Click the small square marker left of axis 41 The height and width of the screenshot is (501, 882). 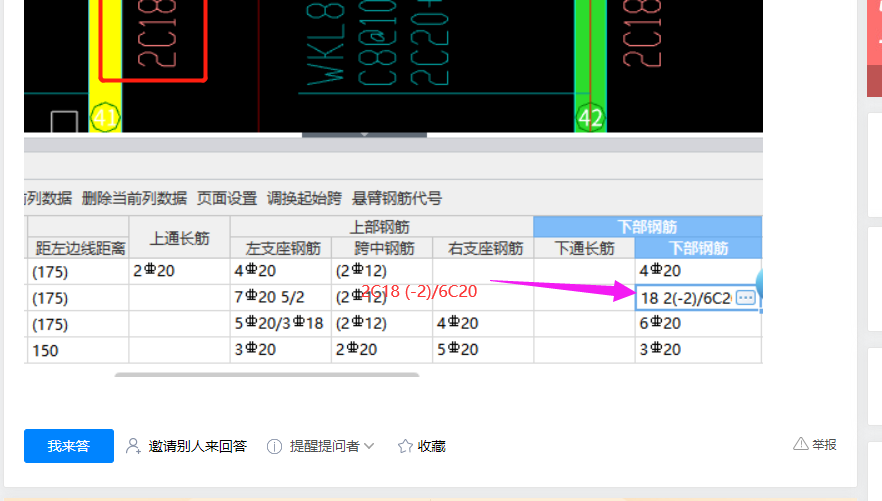pos(64,121)
